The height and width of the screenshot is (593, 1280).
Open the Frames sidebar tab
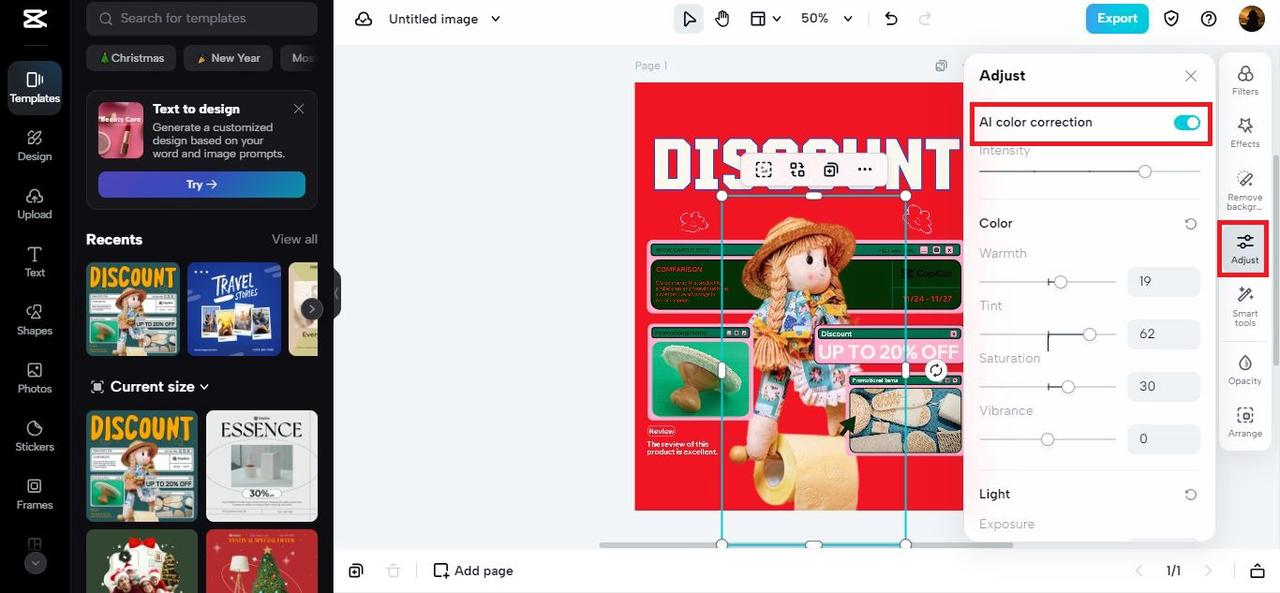[35, 493]
